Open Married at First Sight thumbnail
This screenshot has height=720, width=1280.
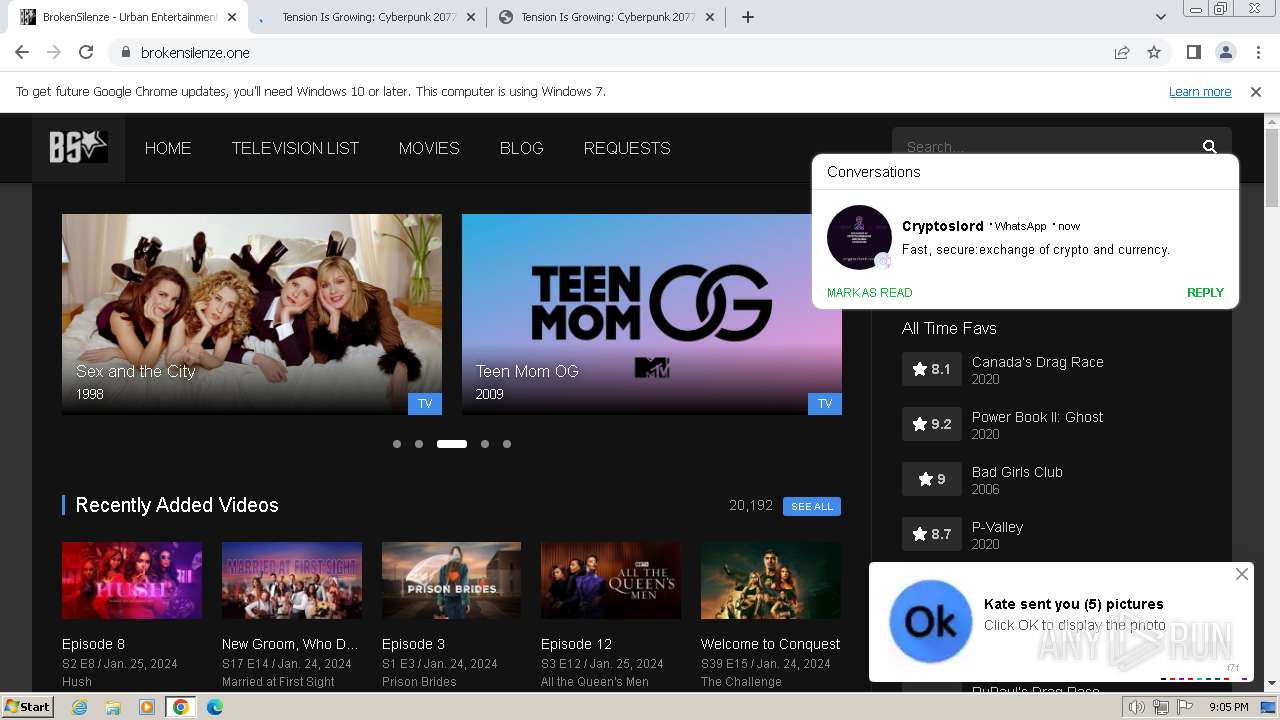291,581
